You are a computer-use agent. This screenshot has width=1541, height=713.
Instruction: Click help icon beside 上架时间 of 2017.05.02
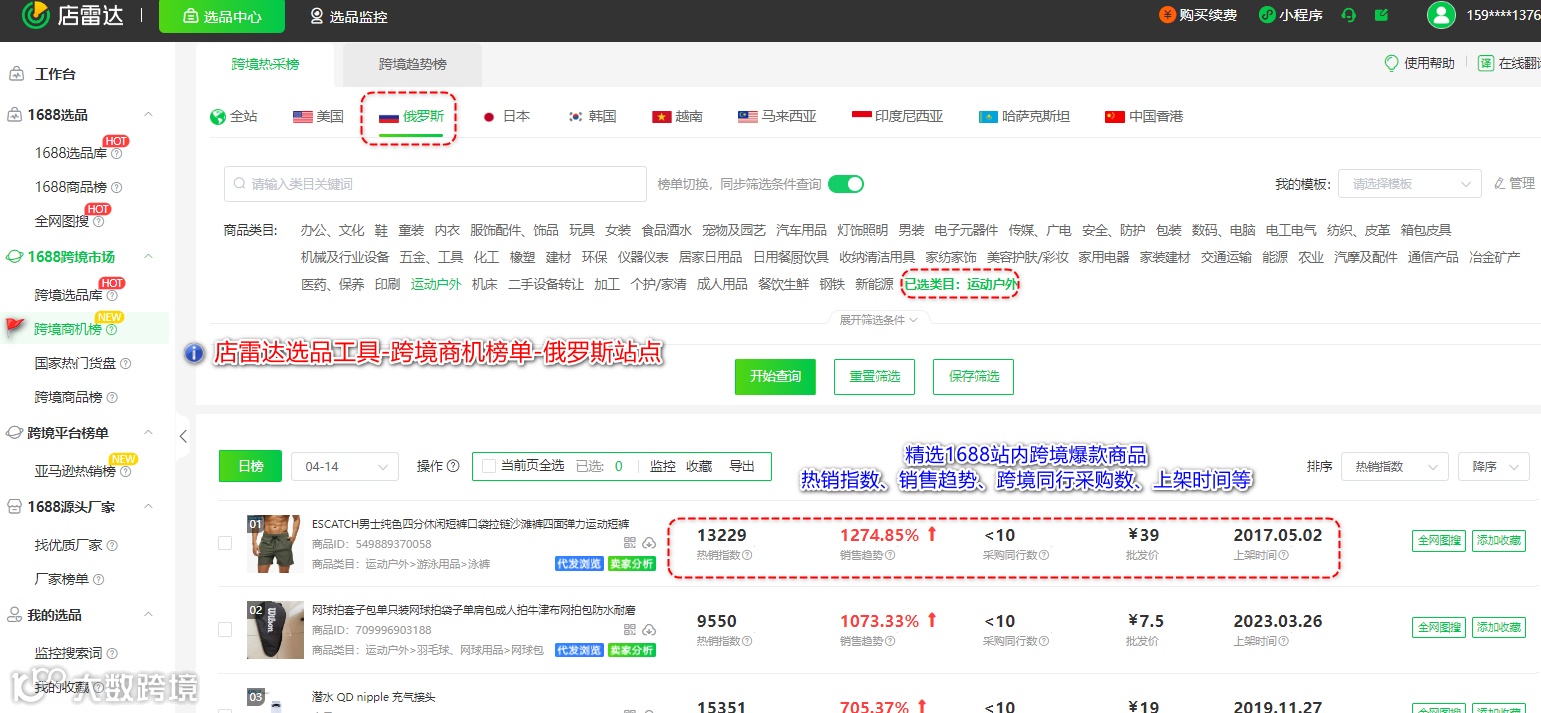1283,555
